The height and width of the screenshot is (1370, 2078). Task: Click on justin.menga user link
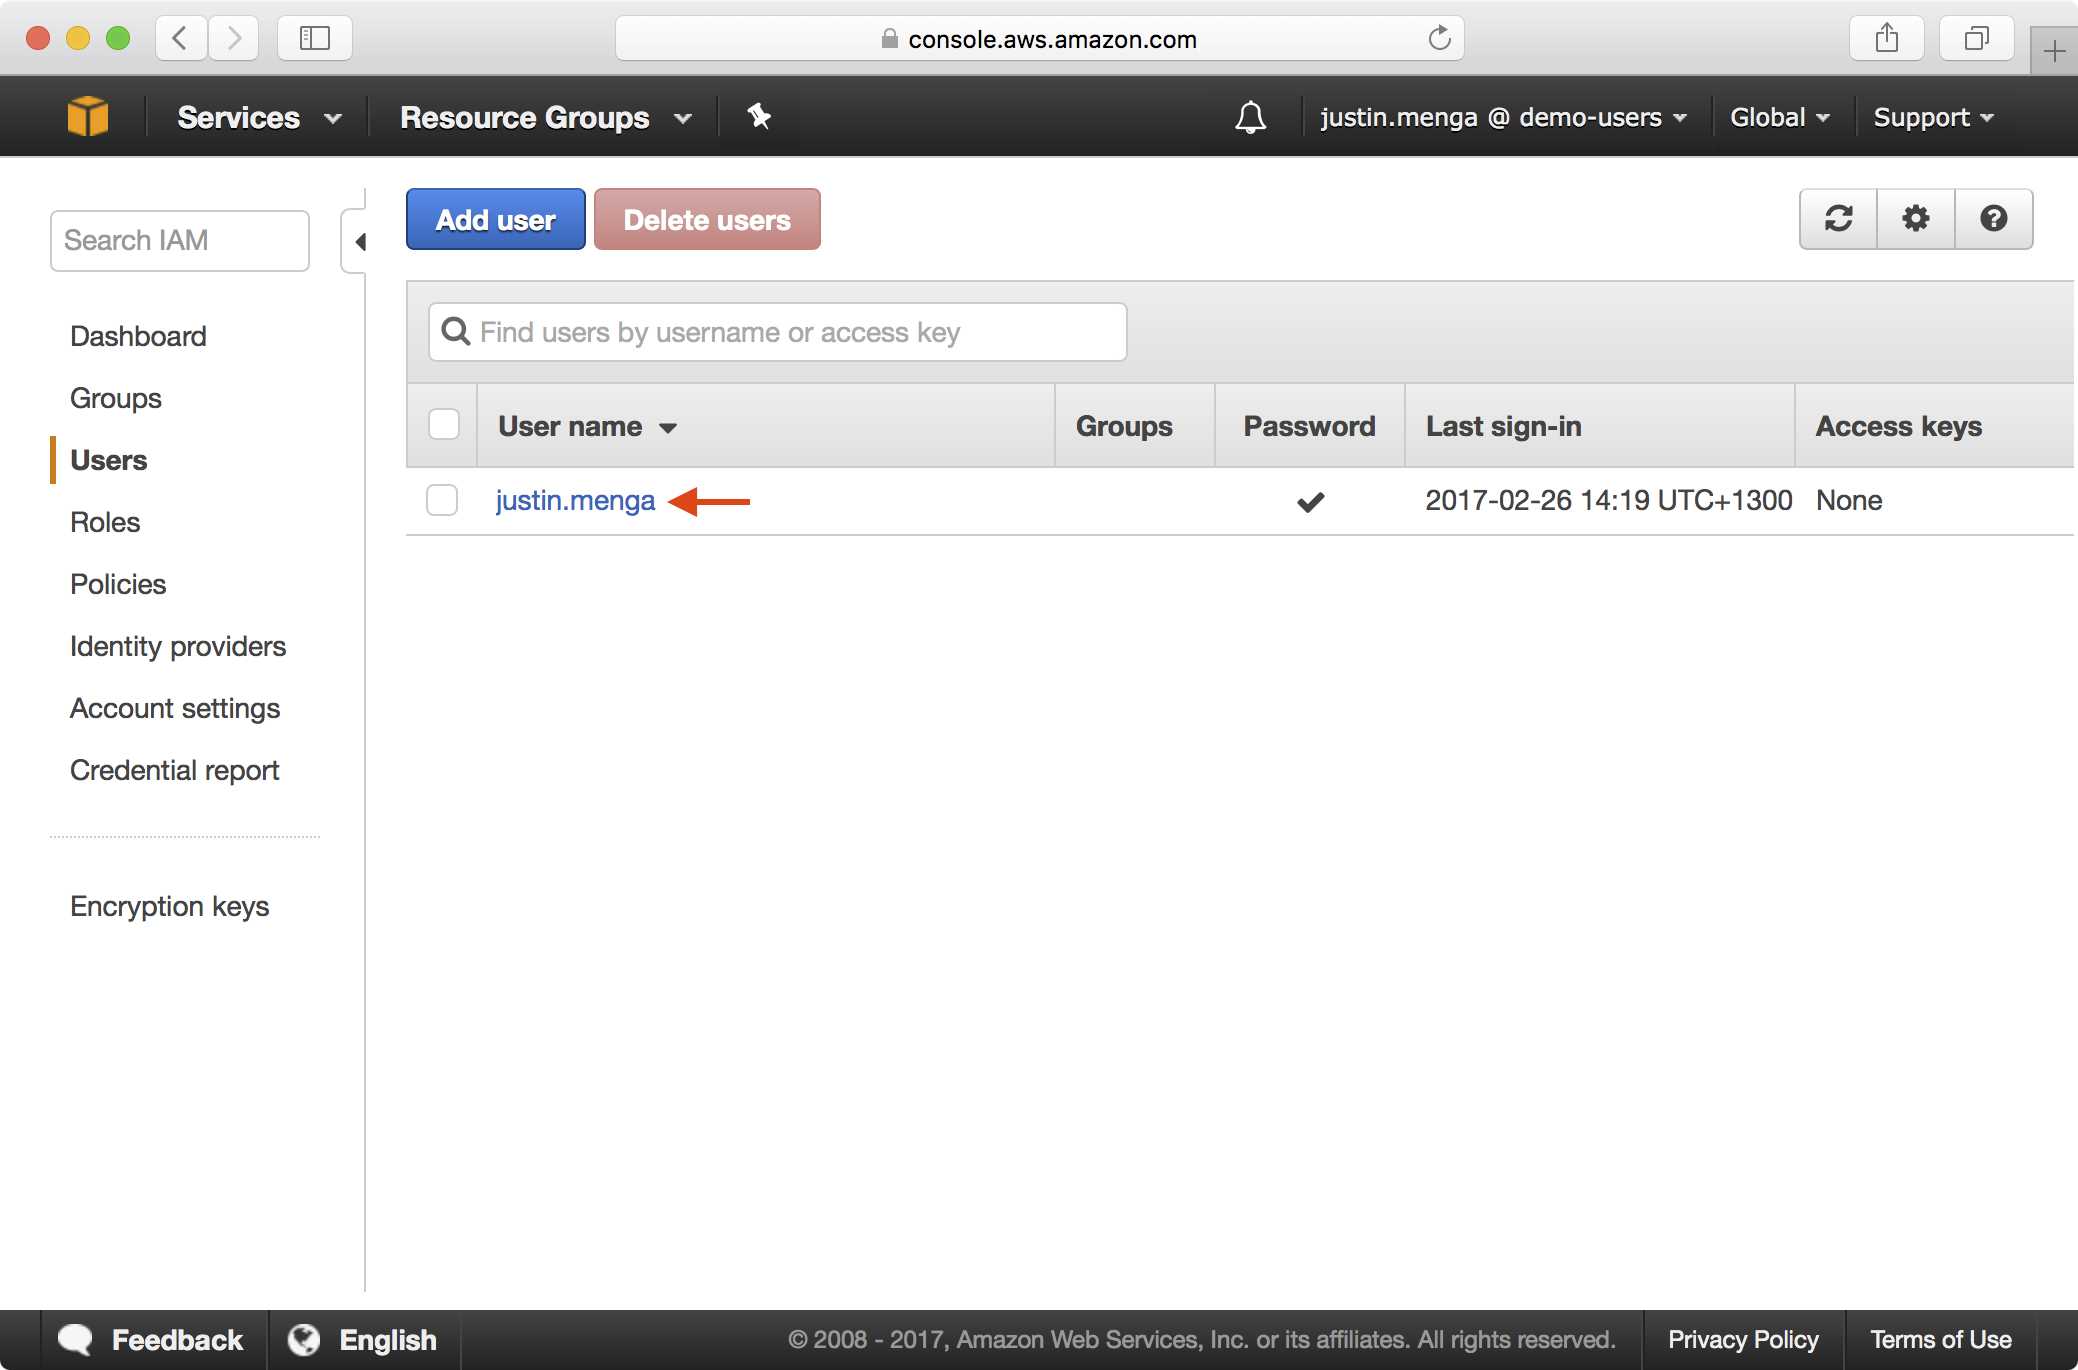[573, 498]
